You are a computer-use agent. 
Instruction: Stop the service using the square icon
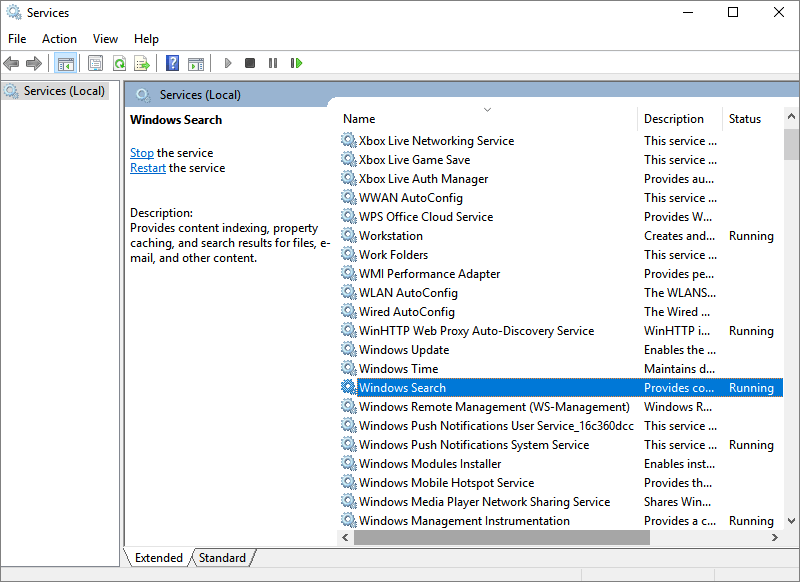(250, 63)
